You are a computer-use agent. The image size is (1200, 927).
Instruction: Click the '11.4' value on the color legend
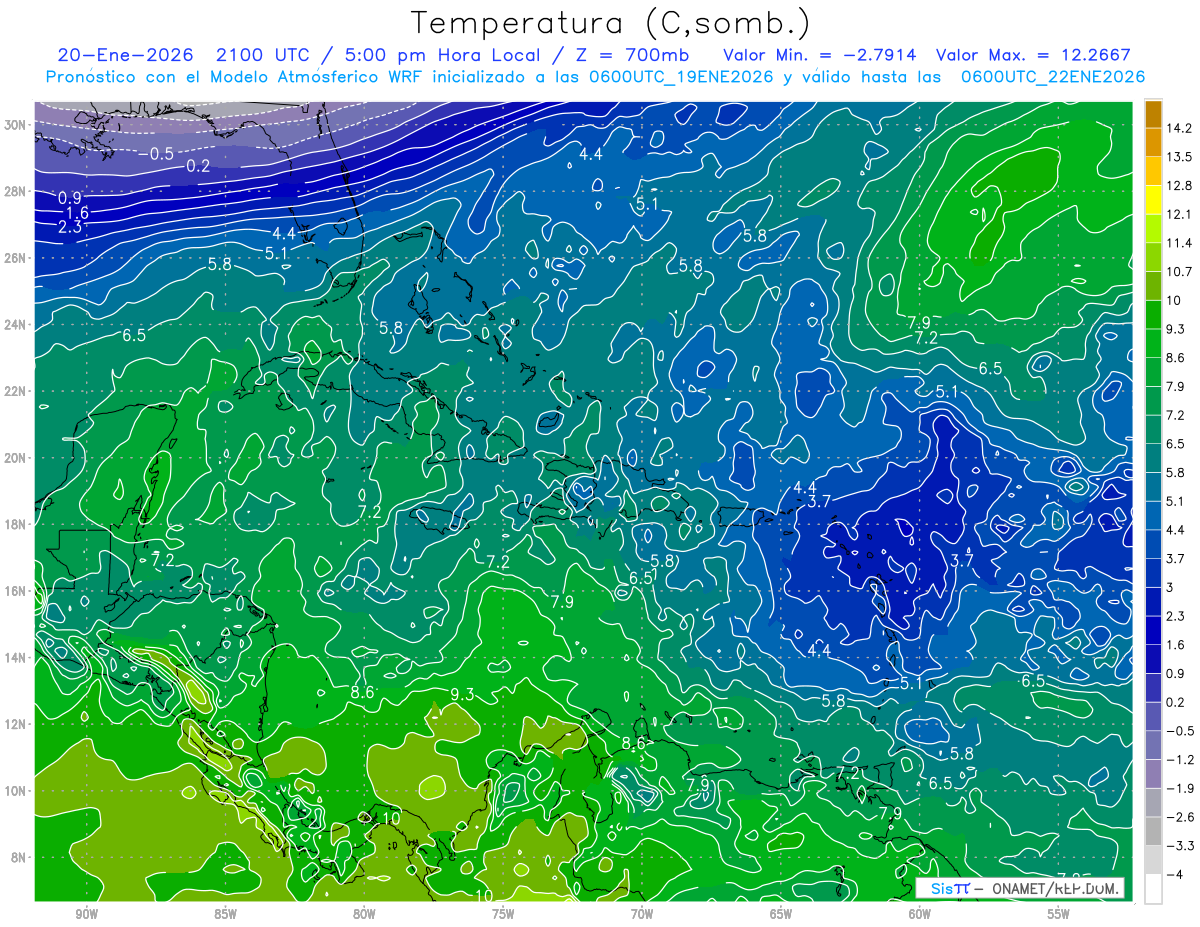1179,243
